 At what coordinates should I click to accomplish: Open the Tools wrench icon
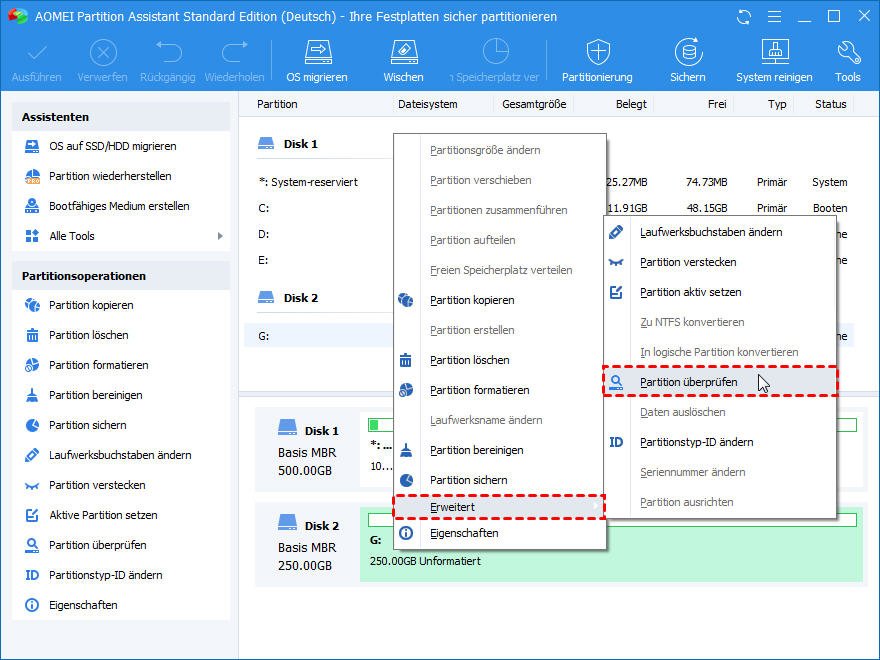[x=847, y=54]
